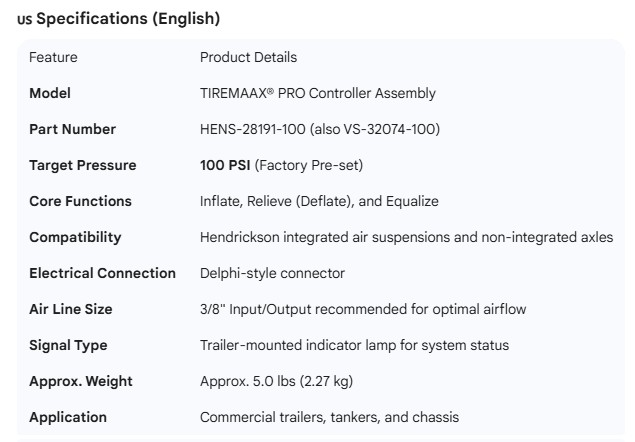Click the "Delphi-style connector" value
Screen dimensions: 635x442
[x=272, y=273]
